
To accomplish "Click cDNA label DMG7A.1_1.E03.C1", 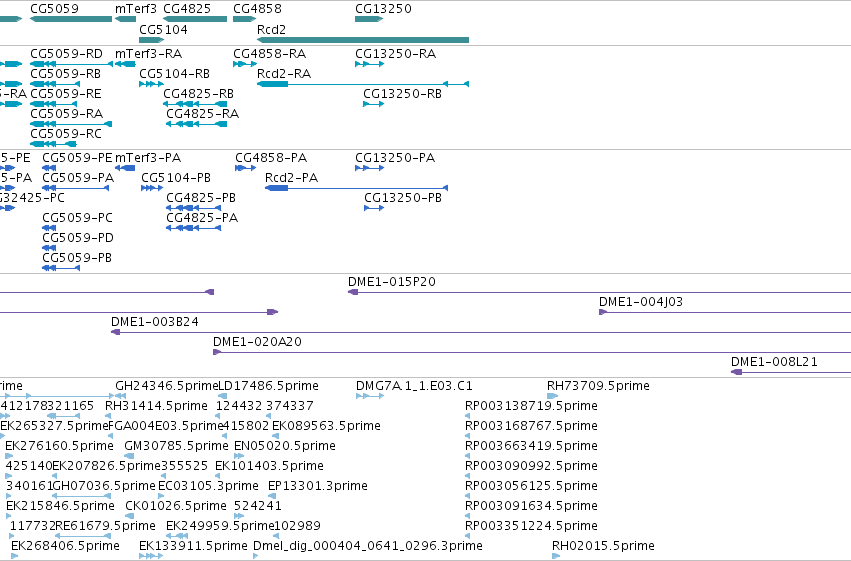I will click(414, 386).
